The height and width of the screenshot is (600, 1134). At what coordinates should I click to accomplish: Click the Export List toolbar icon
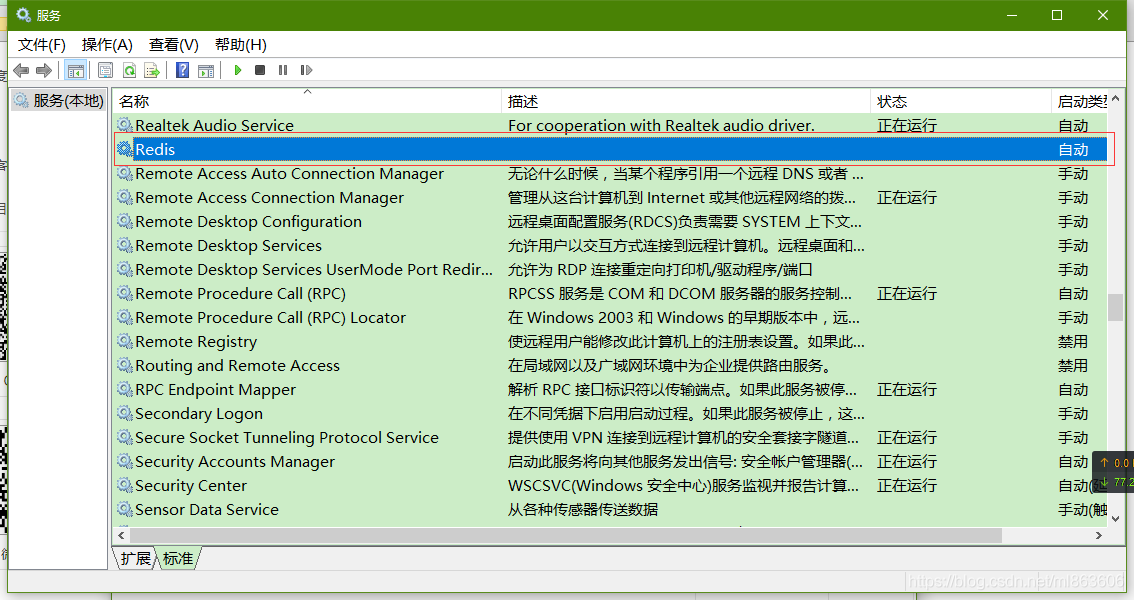[152, 70]
